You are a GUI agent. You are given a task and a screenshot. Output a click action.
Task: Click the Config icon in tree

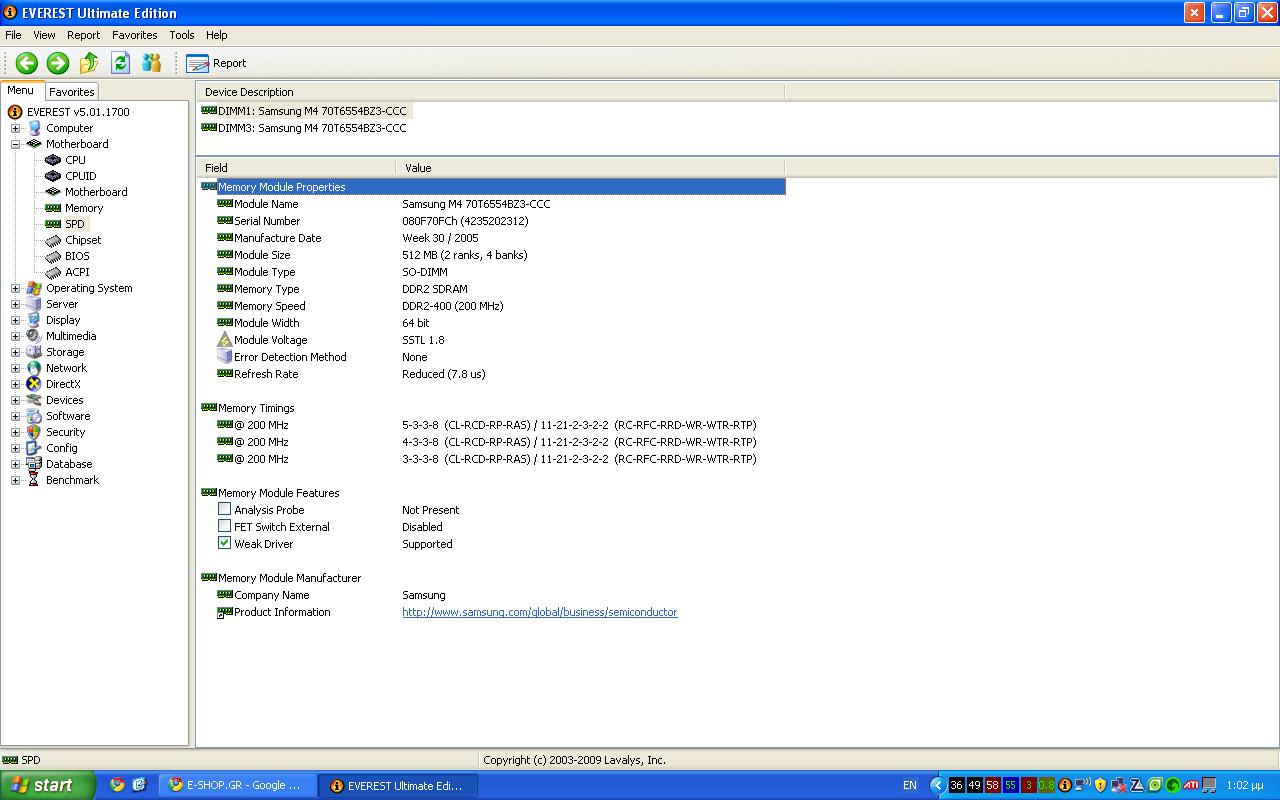coord(34,448)
